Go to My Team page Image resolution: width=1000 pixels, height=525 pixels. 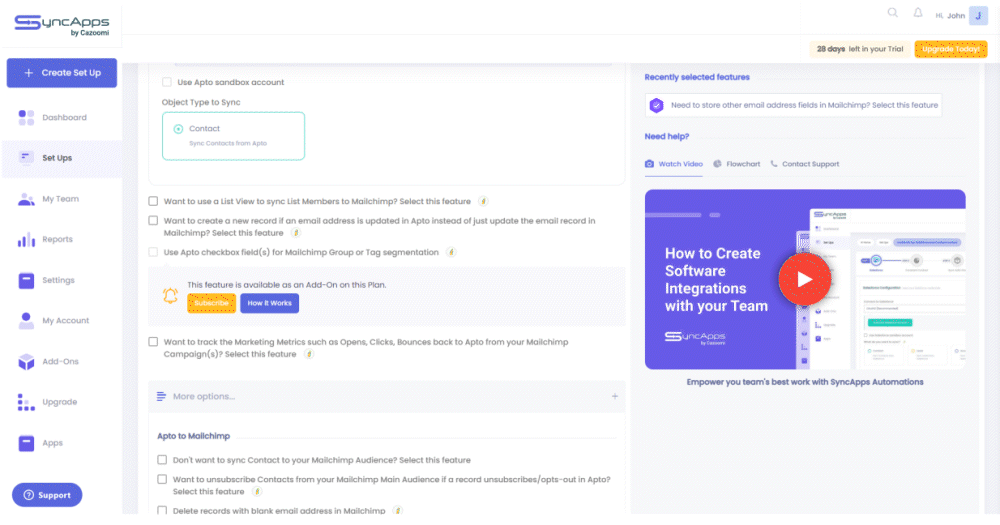tap(61, 199)
